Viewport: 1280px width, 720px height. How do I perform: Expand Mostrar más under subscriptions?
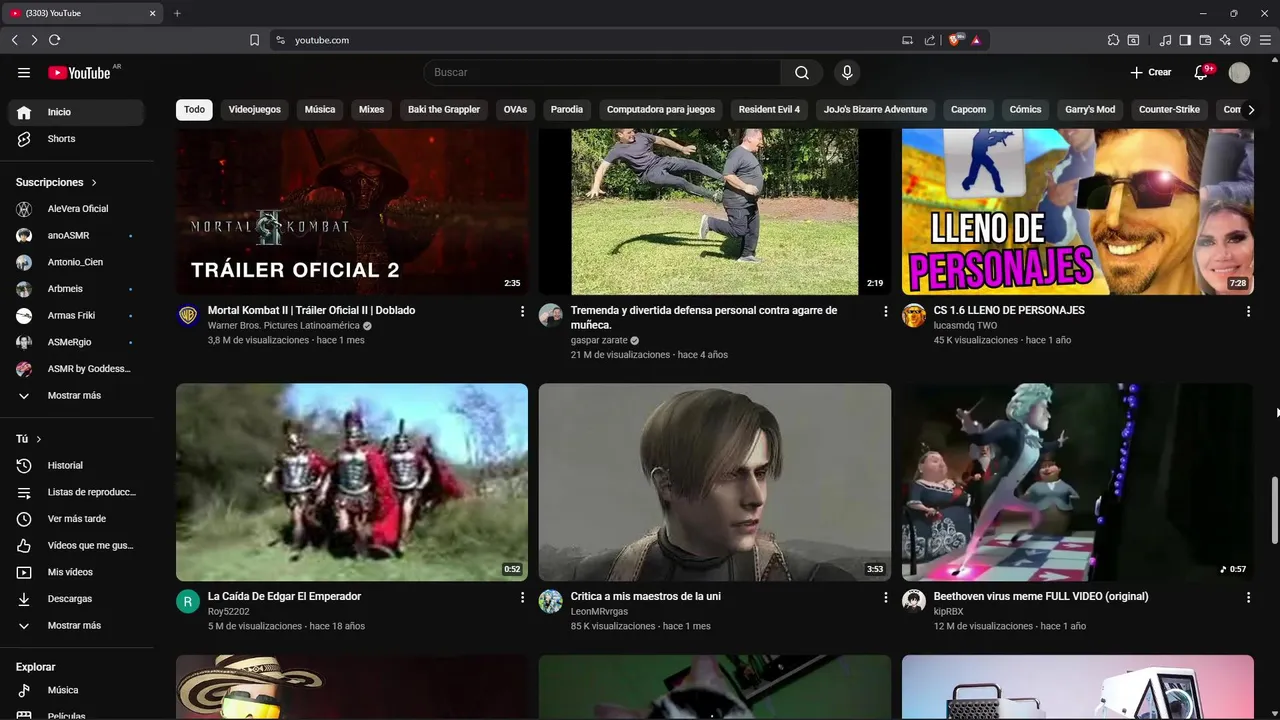click(x=76, y=396)
